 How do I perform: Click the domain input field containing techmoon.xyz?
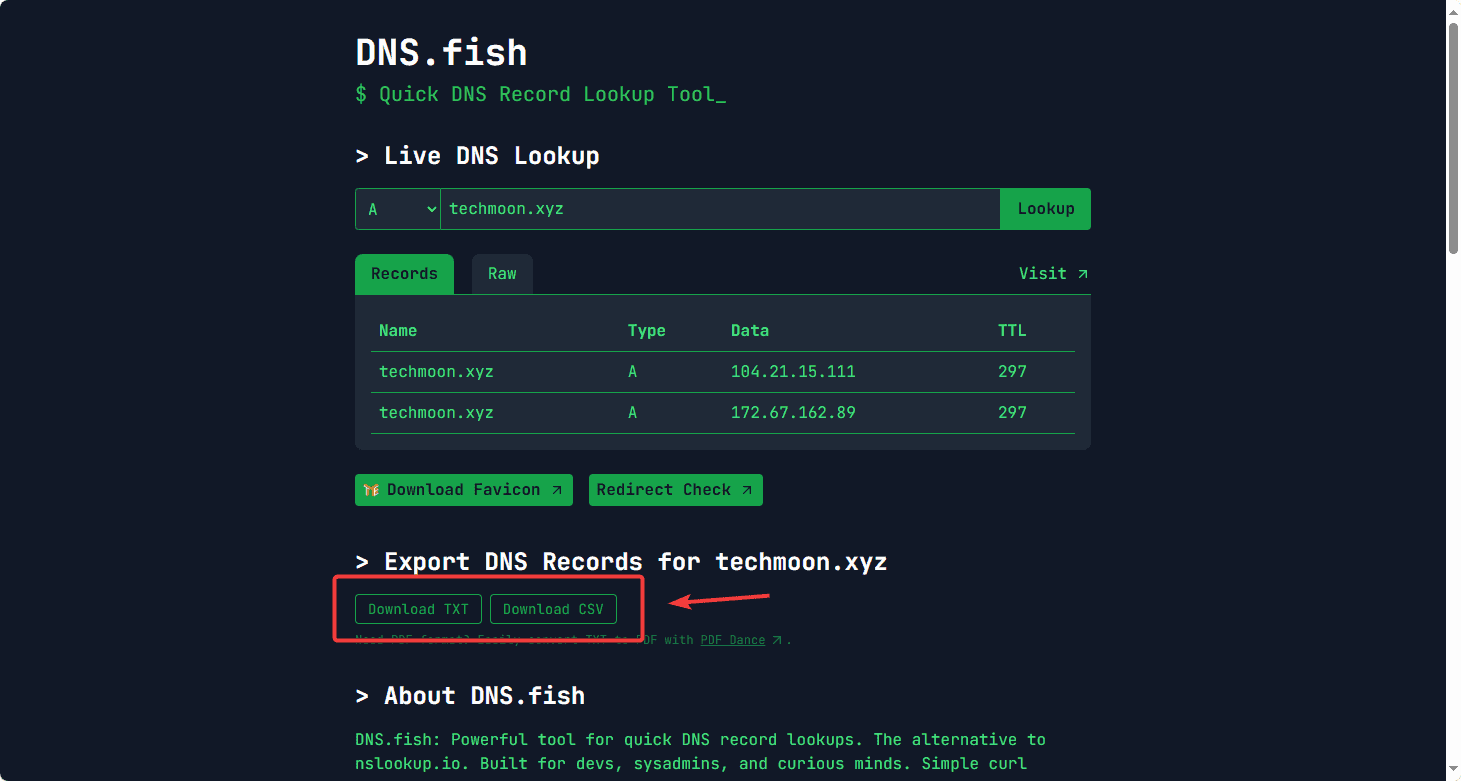point(720,209)
